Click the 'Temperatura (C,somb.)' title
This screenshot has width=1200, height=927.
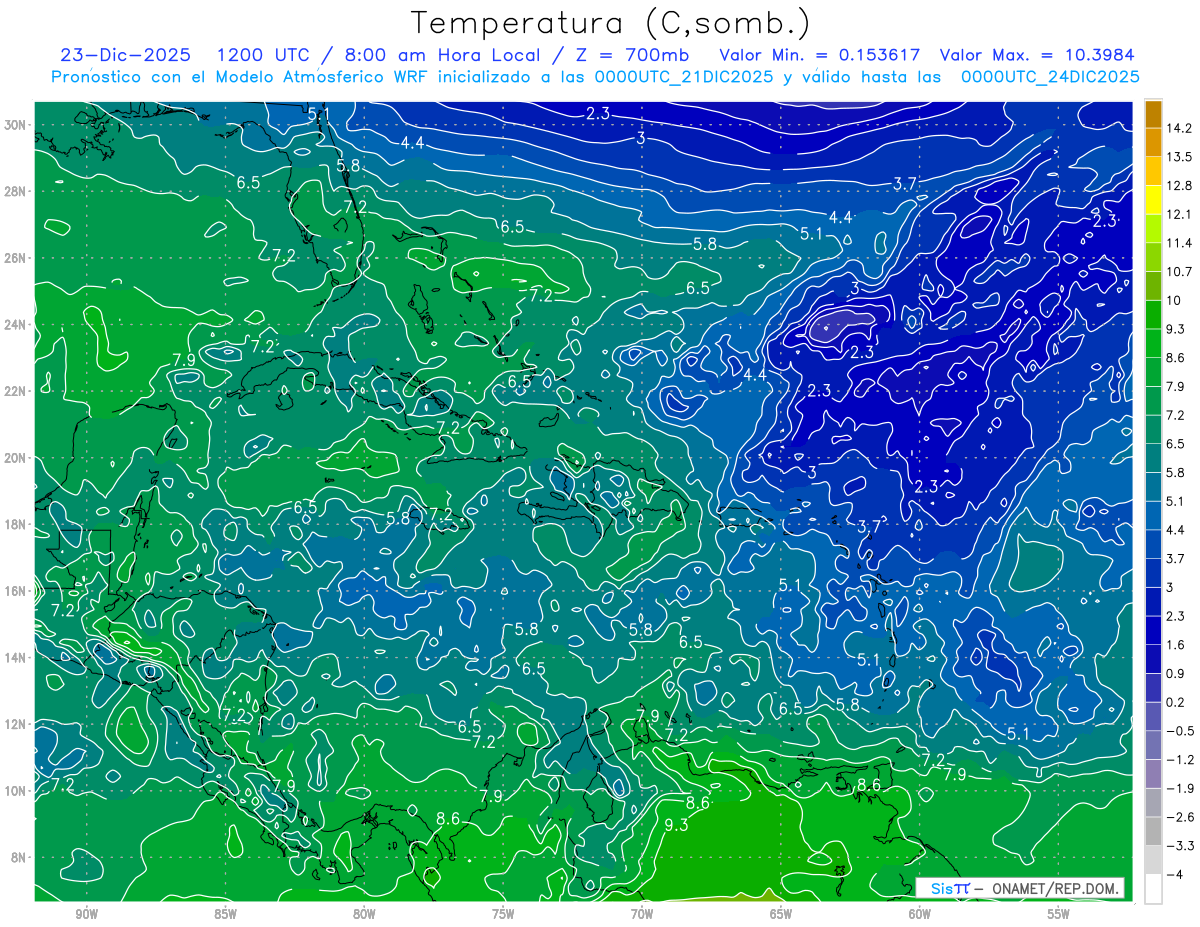point(611,22)
